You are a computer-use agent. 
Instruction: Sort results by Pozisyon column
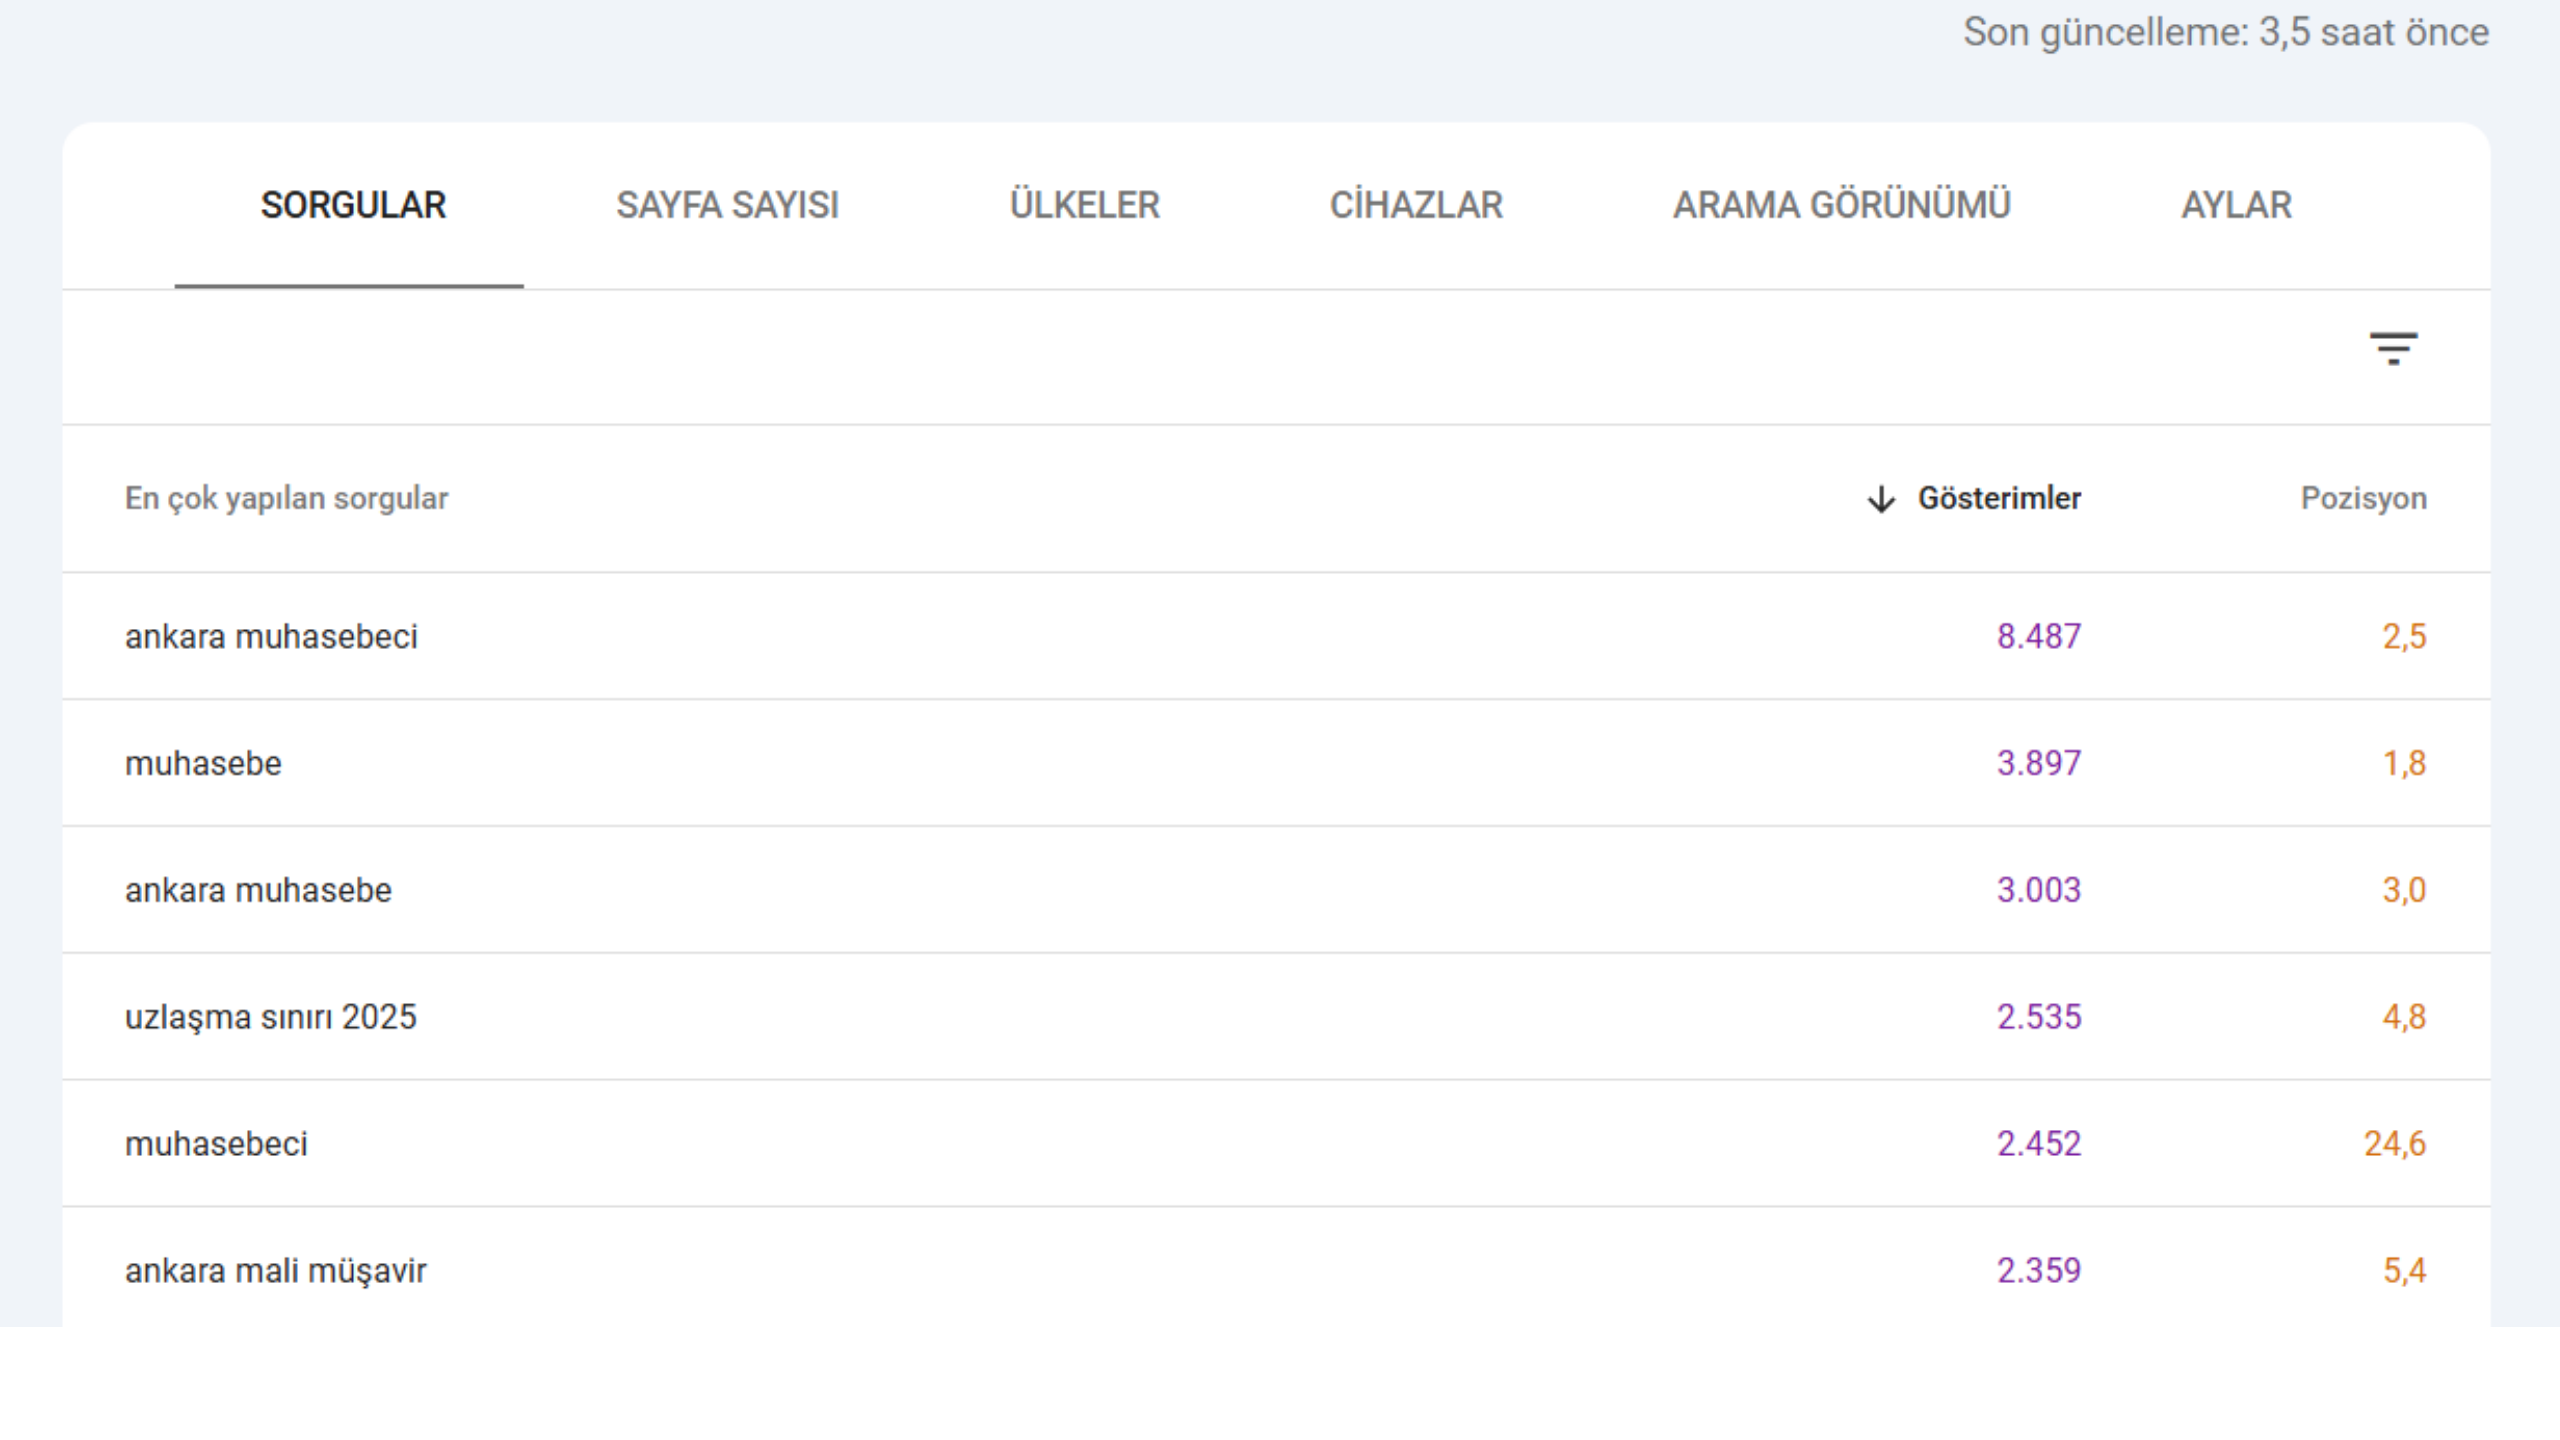click(x=2366, y=498)
